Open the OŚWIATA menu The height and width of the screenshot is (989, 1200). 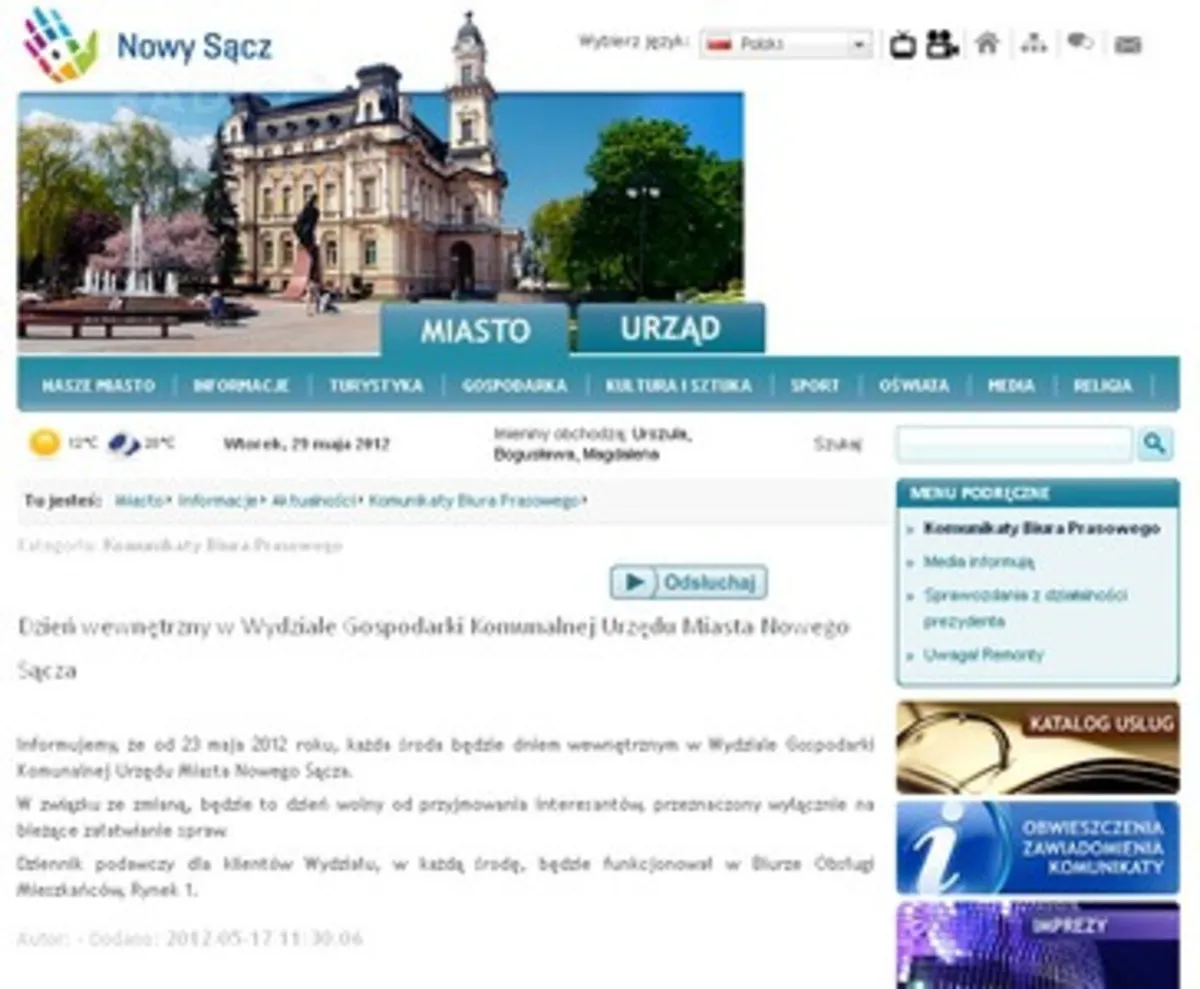coord(914,385)
